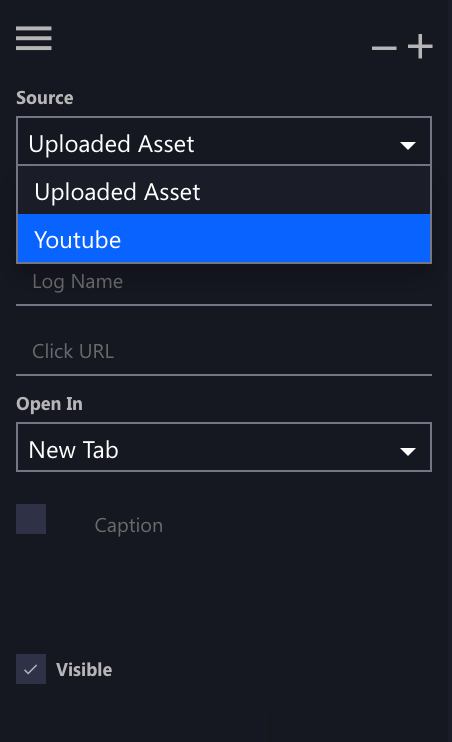
Task: Click the minus icon at top
Action: [x=384, y=47]
